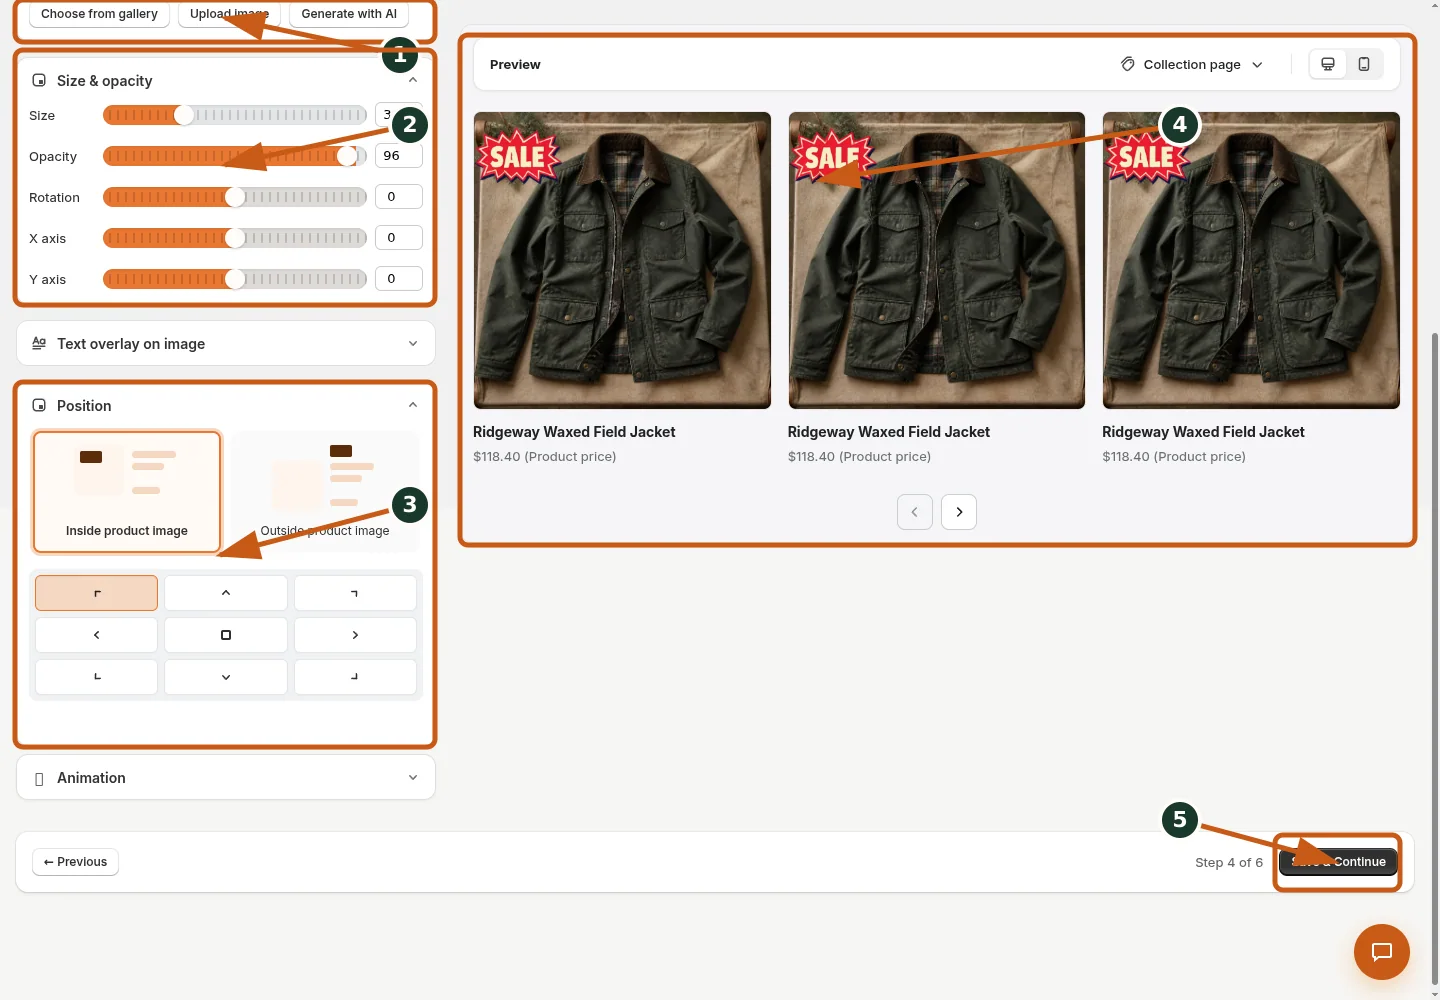1440x1000 pixels.
Task: Click the tag icon beside Collection page
Action: click(x=1128, y=64)
